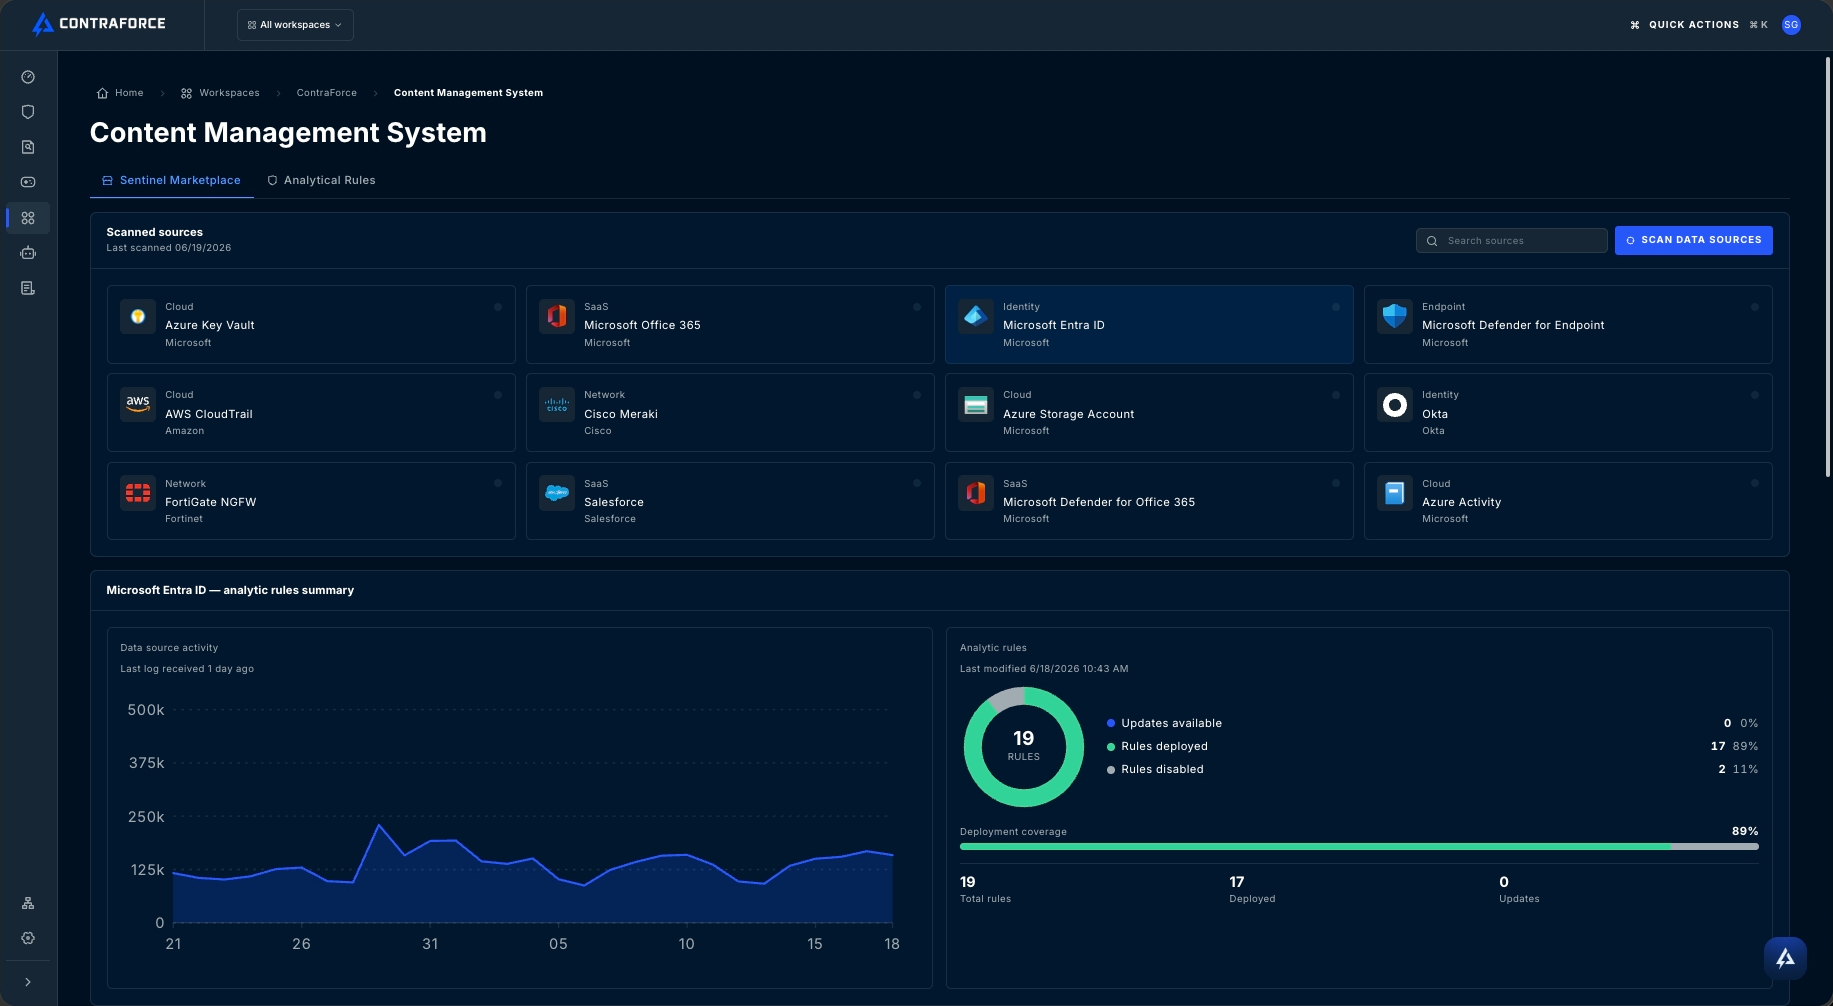The width and height of the screenshot is (1833, 1006).
Task: Click Updates available legend entry
Action: point(1164,723)
